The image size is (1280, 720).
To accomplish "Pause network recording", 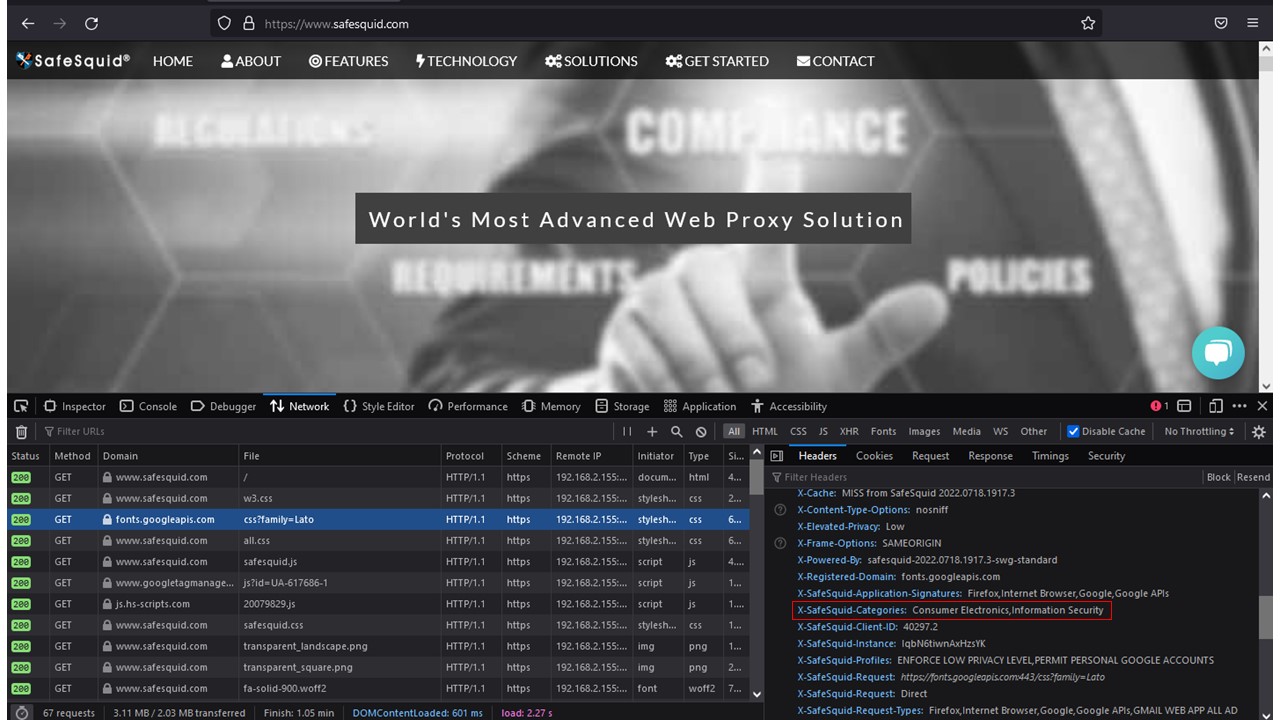I will (x=627, y=432).
